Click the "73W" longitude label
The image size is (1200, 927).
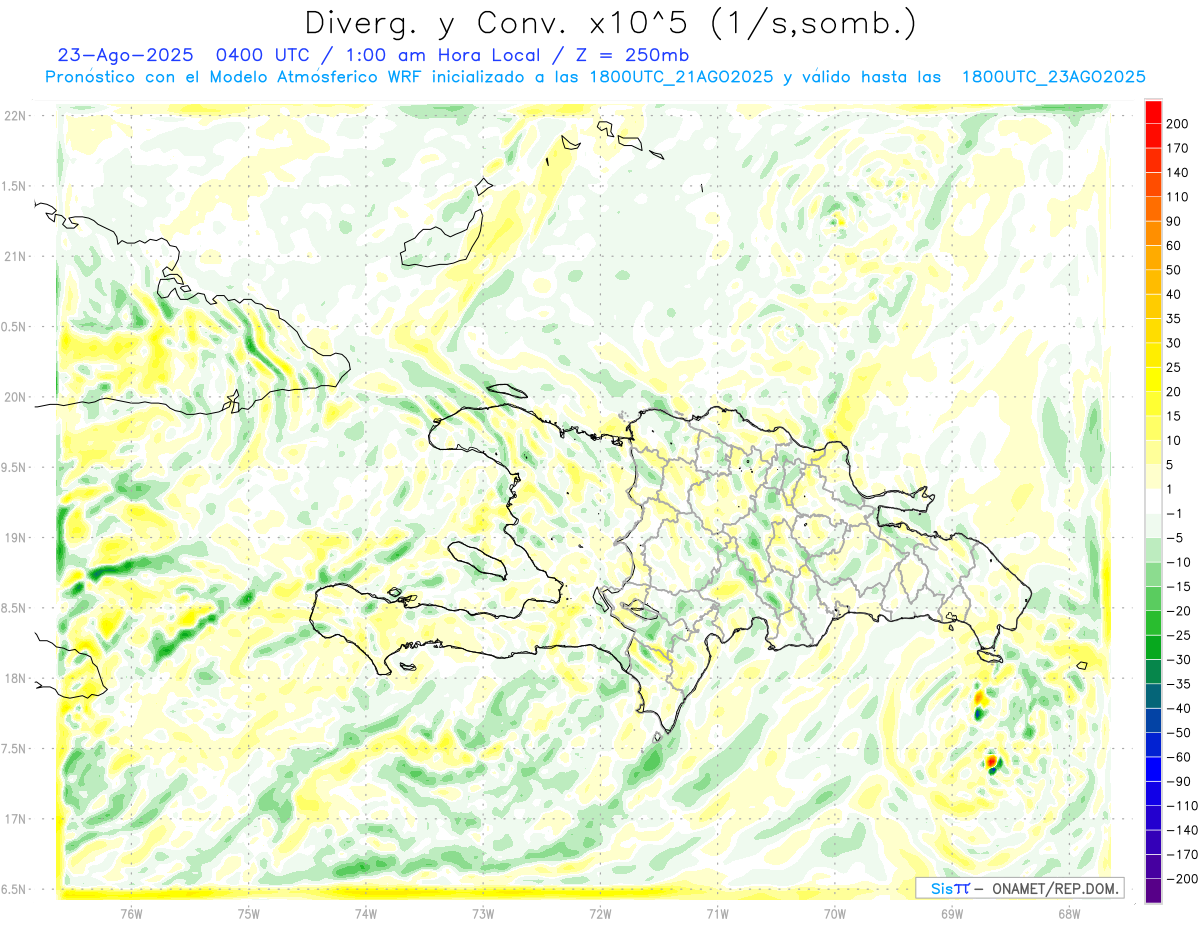(x=483, y=913)
